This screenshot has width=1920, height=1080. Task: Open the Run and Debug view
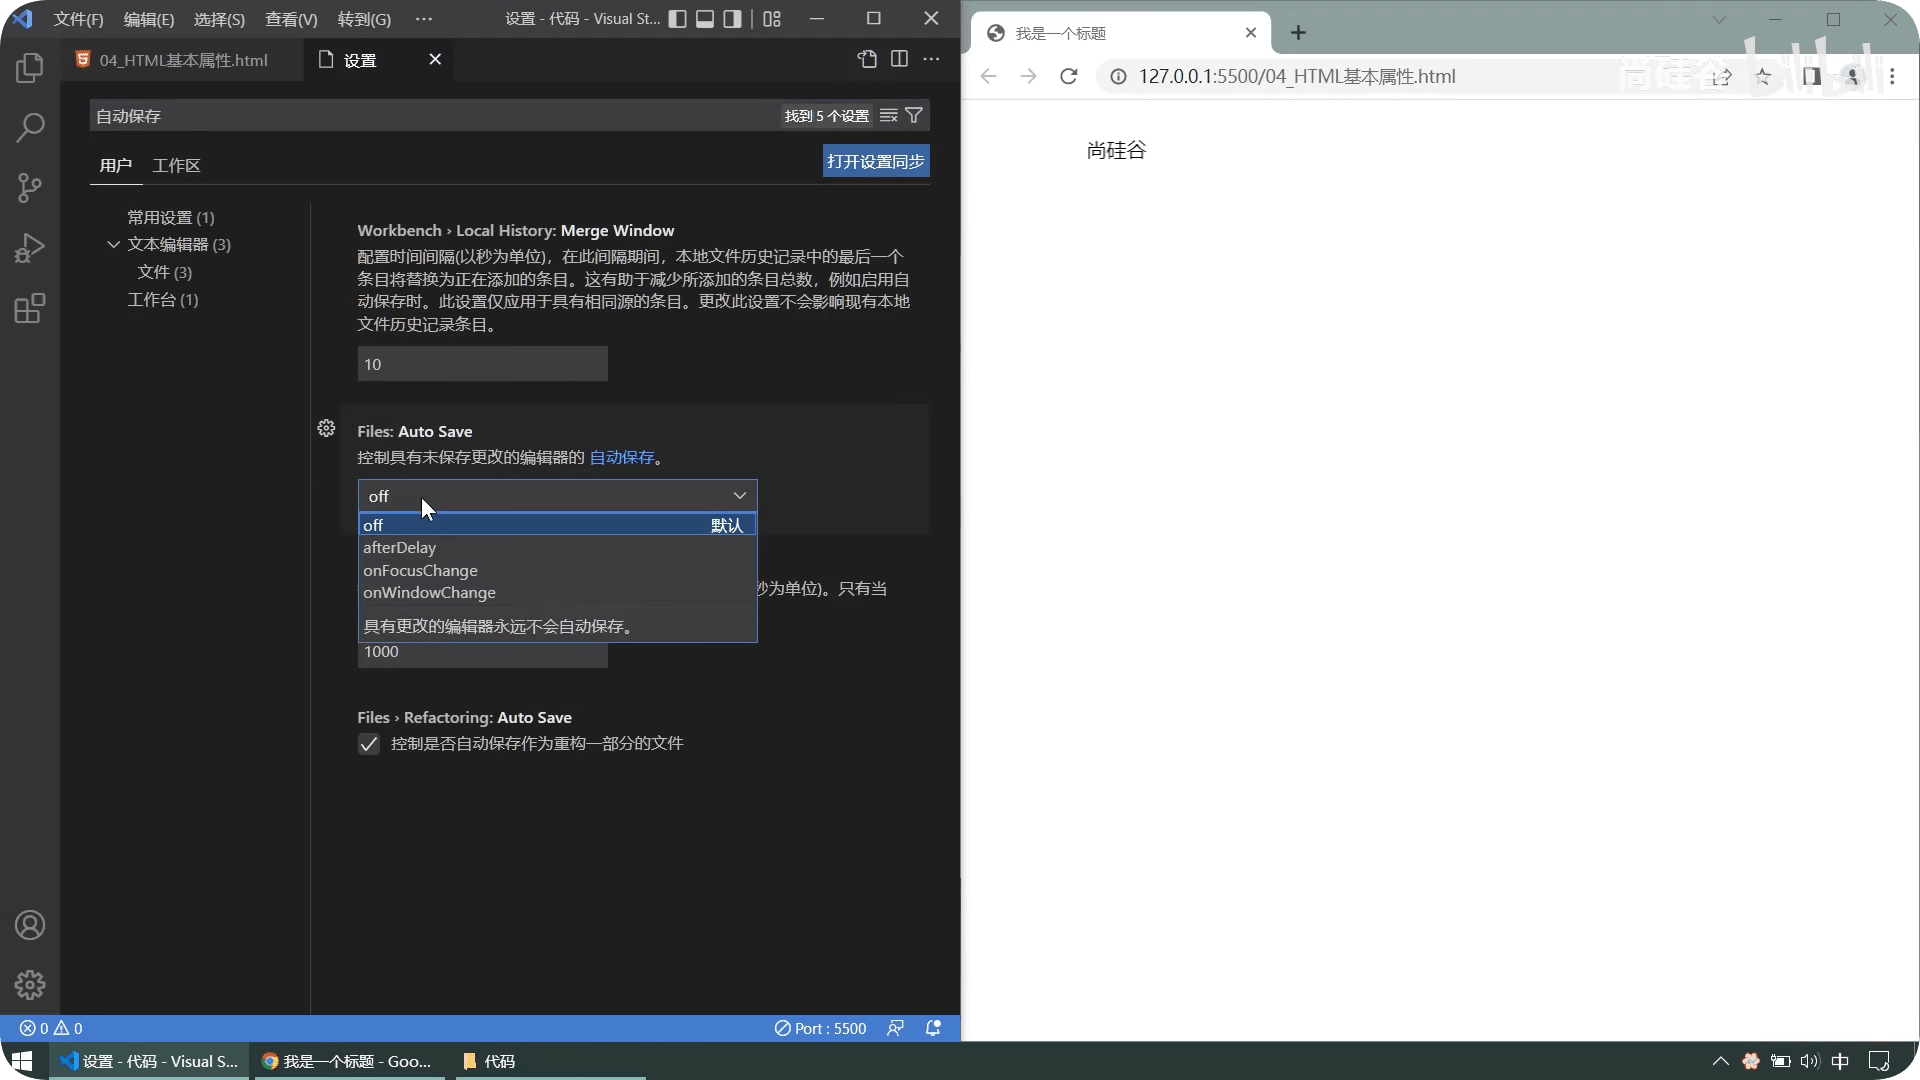[30, 248]
